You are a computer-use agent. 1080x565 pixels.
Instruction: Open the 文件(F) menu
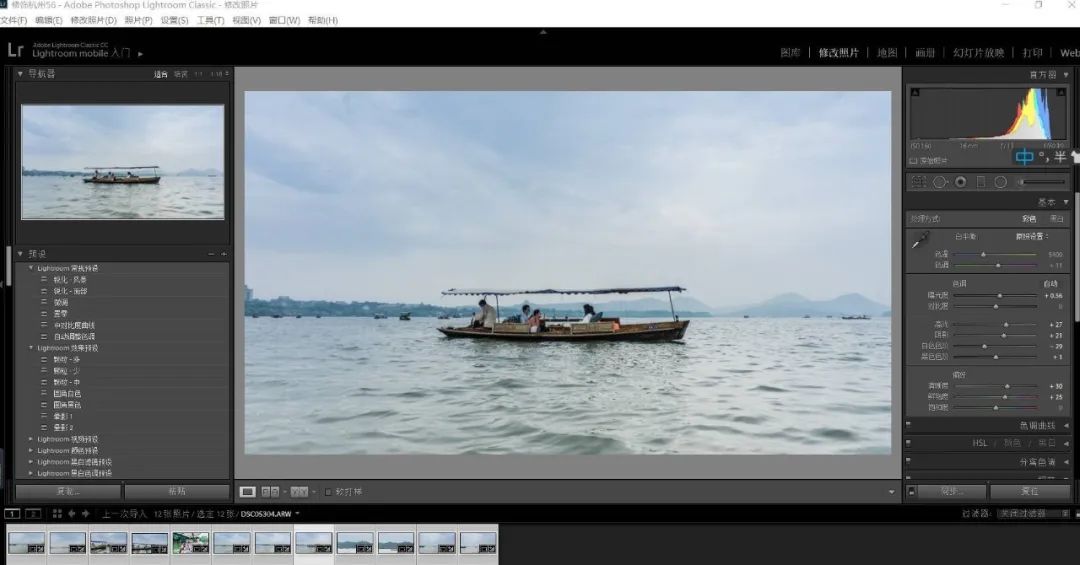[x=13, y=20]
